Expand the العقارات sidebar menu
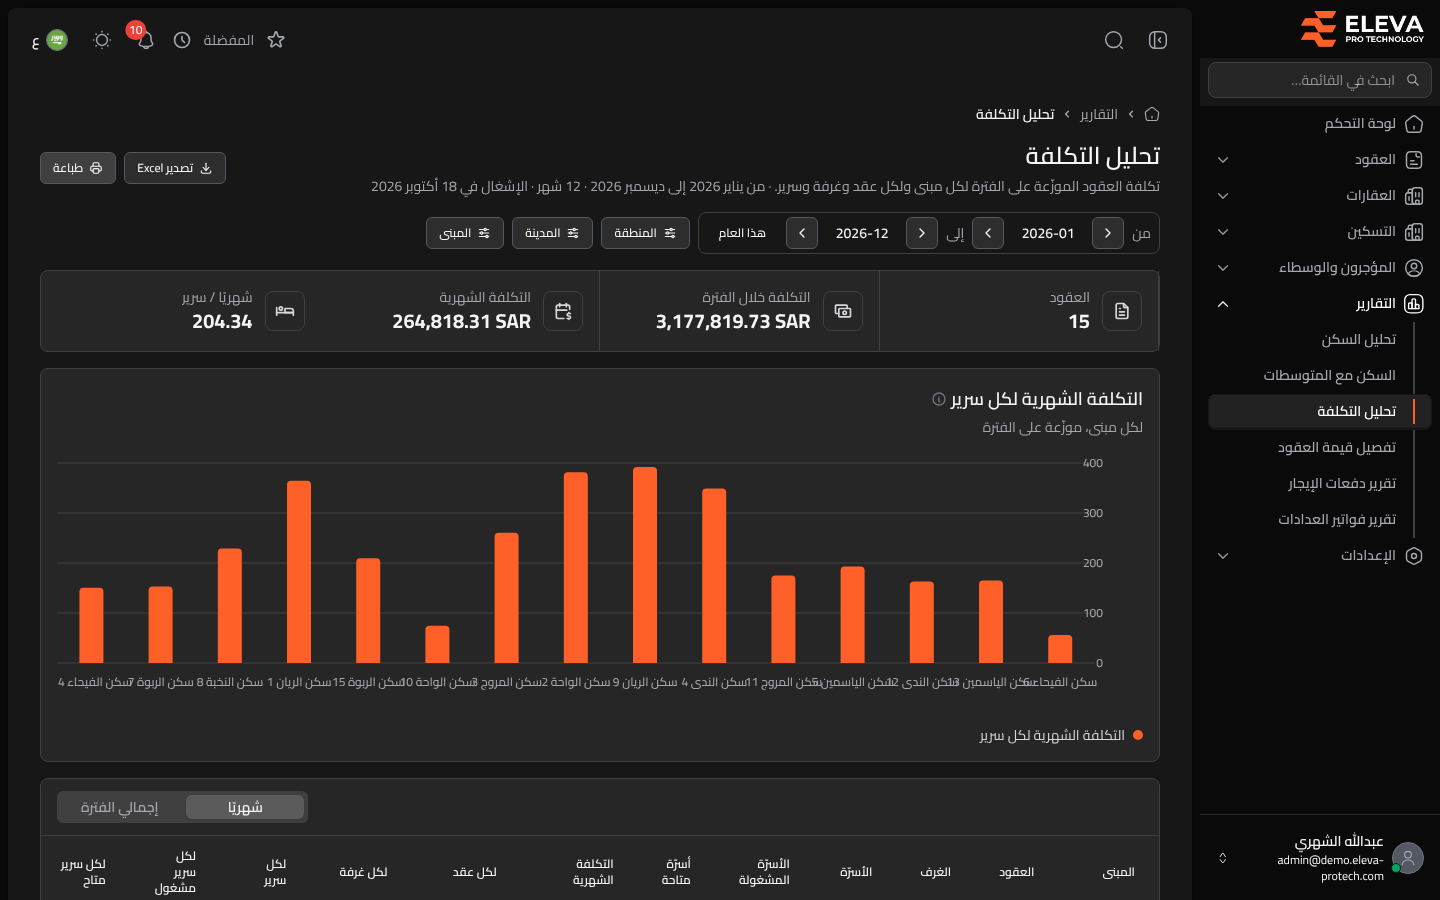The width and height of the screenshot is (1440, 900). 1320,196
